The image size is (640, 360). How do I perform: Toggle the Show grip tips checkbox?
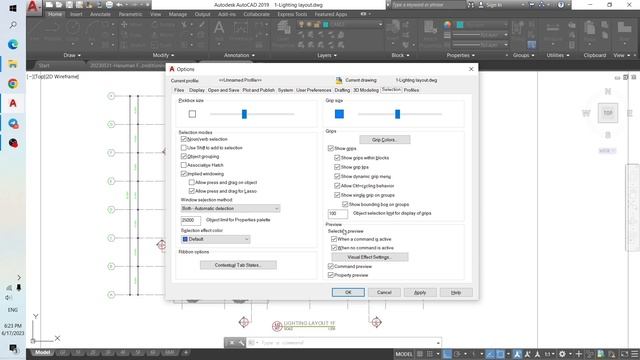pyautogui.click(x=337, y=167)
